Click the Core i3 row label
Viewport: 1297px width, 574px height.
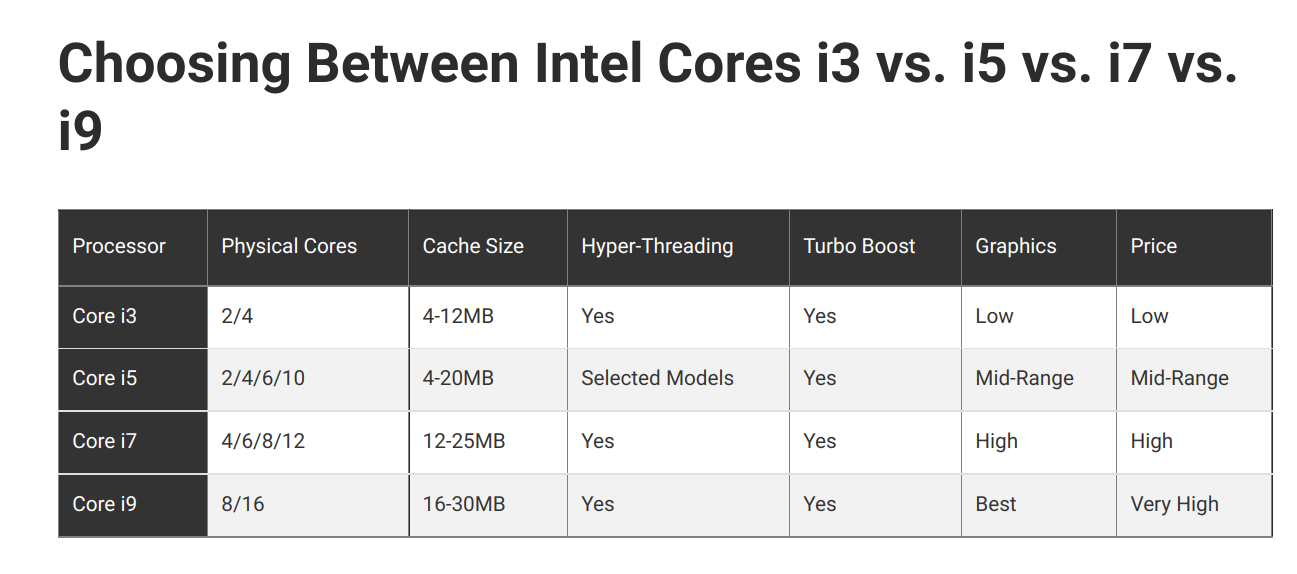pos(105,316)
